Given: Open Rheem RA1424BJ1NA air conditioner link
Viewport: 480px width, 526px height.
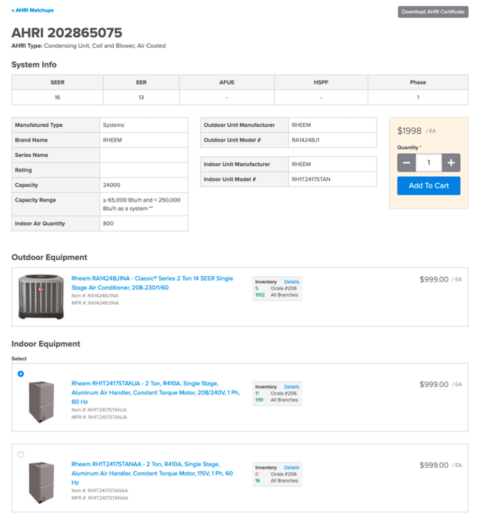Looking at the screenshot, I should click(x=152, y=283).
